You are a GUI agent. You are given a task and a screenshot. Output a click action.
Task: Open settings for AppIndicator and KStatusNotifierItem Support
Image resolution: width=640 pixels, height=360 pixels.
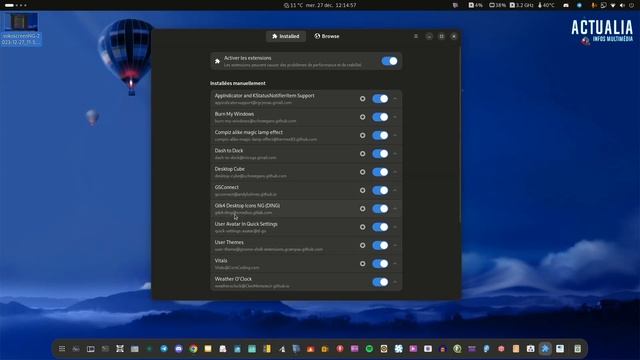click(x=362, y=99)
